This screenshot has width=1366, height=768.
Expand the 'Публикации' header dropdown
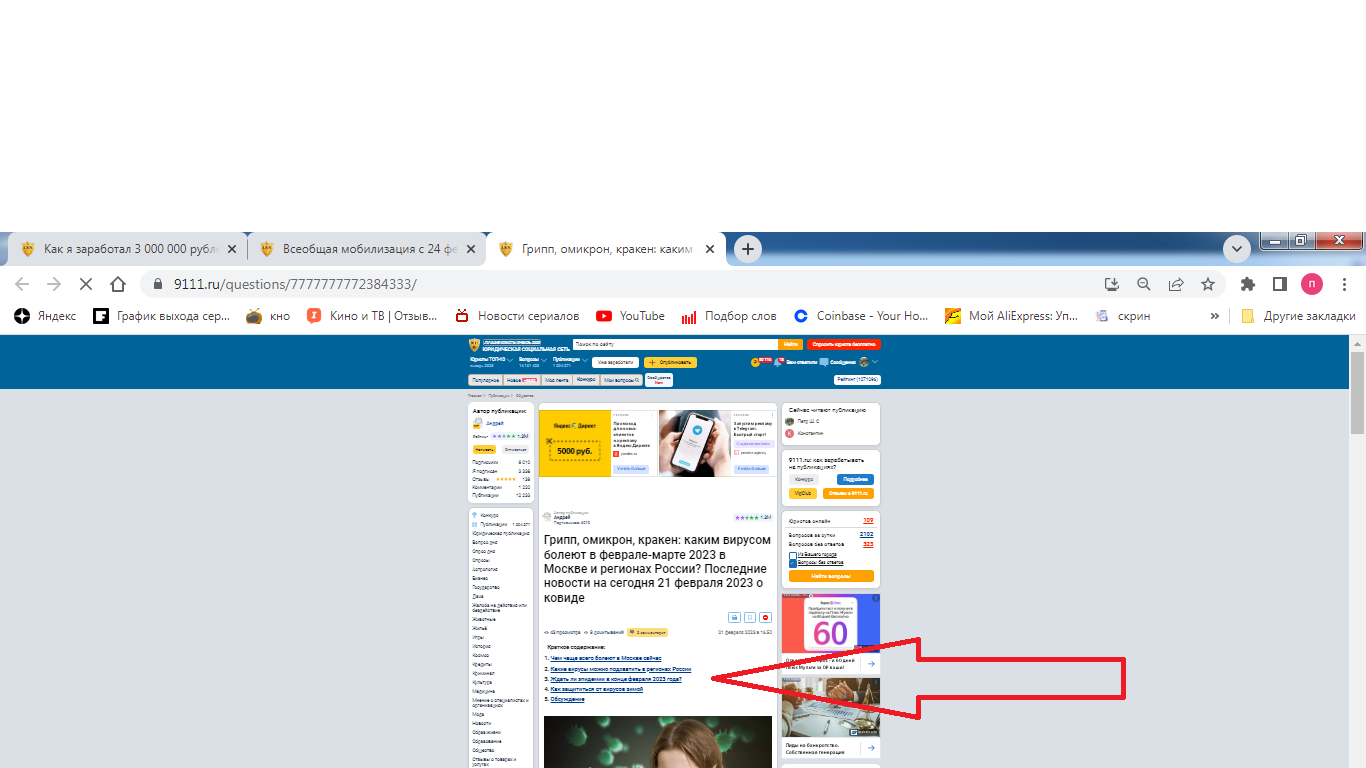[x=584, y=360]
